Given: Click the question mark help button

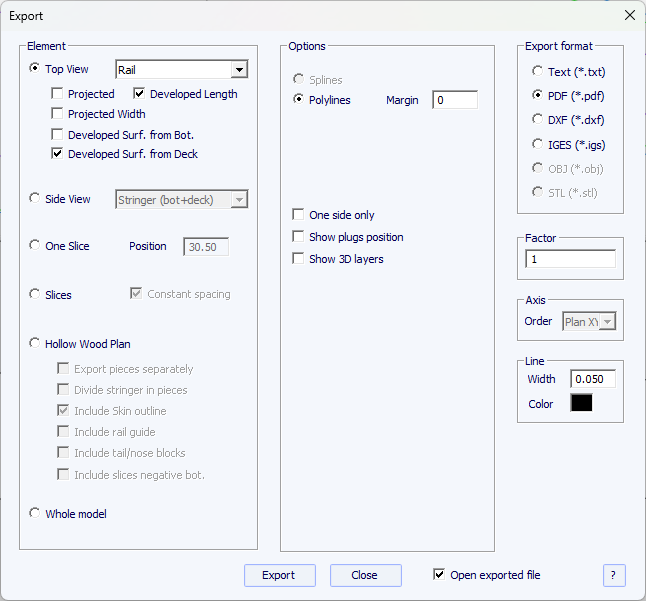Looking at the screenshot, I should coord(614,575).
